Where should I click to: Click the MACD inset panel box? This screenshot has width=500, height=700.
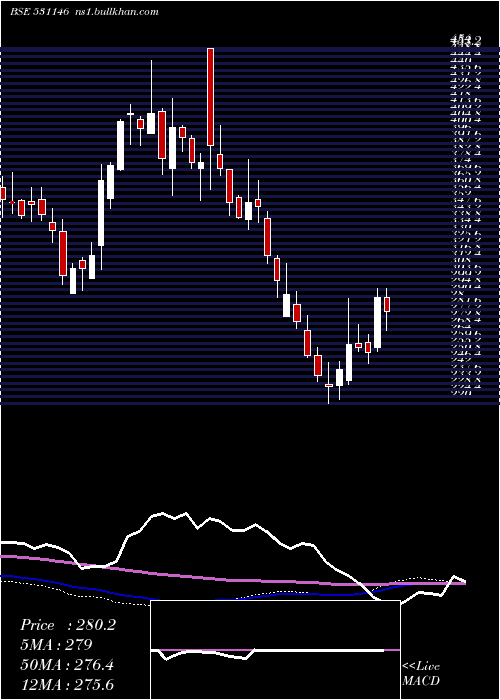pyautogui.click(x=275, y=650)
